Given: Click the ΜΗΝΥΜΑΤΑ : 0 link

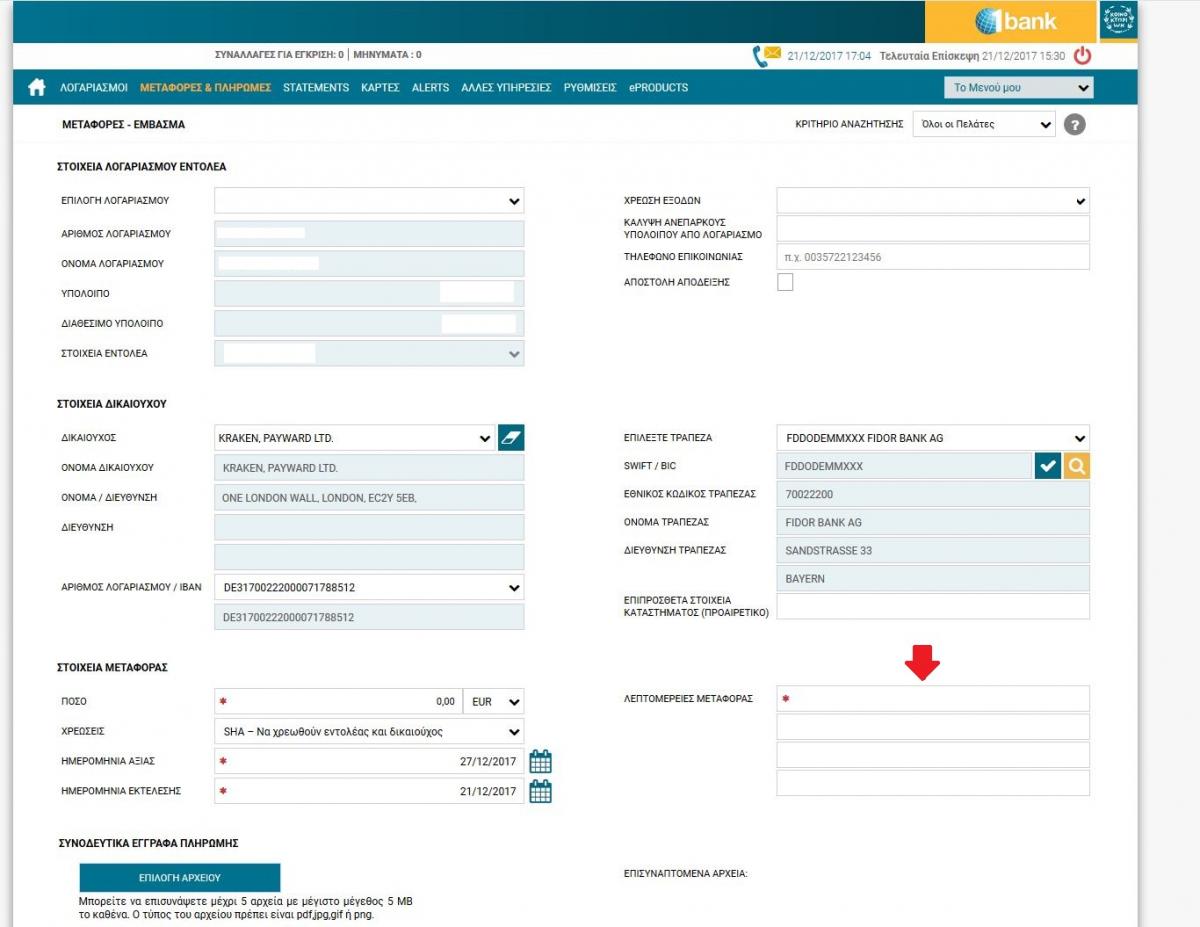Looking at the screenshot, I should point(387,55).
